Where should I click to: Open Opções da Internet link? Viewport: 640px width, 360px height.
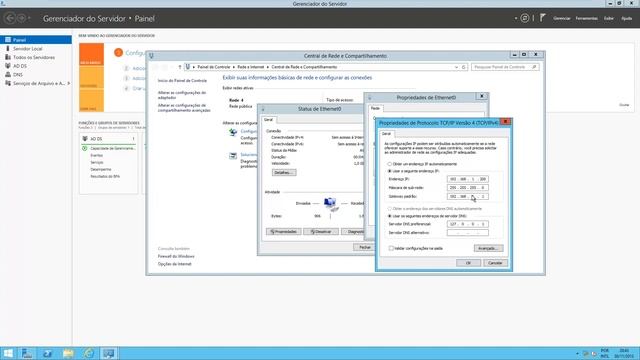click(174, 264)
